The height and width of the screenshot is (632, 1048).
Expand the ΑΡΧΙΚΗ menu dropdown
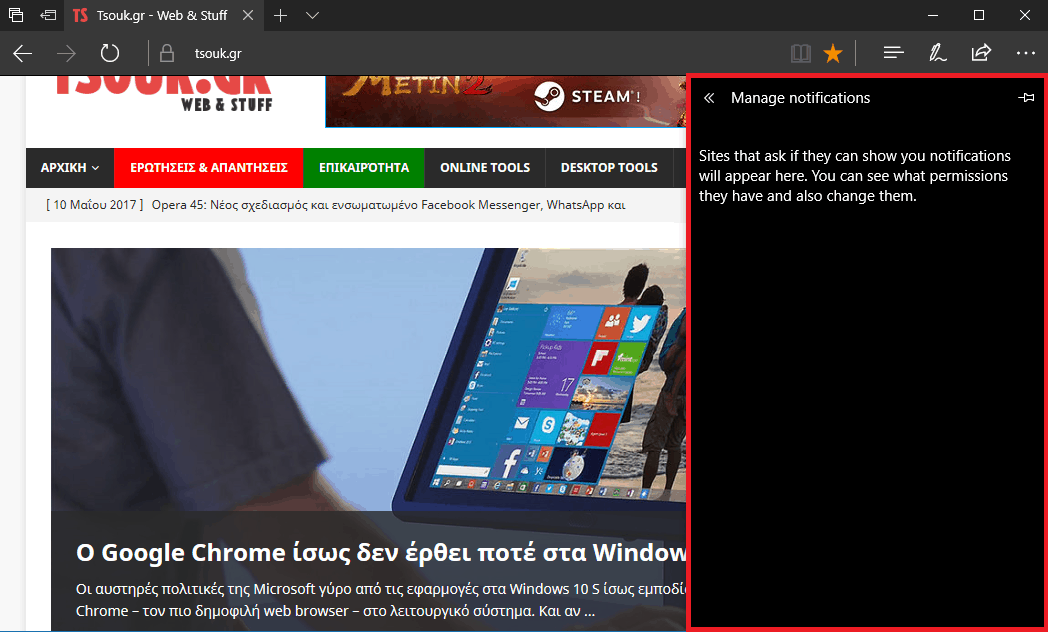click(x=70, y=168)
